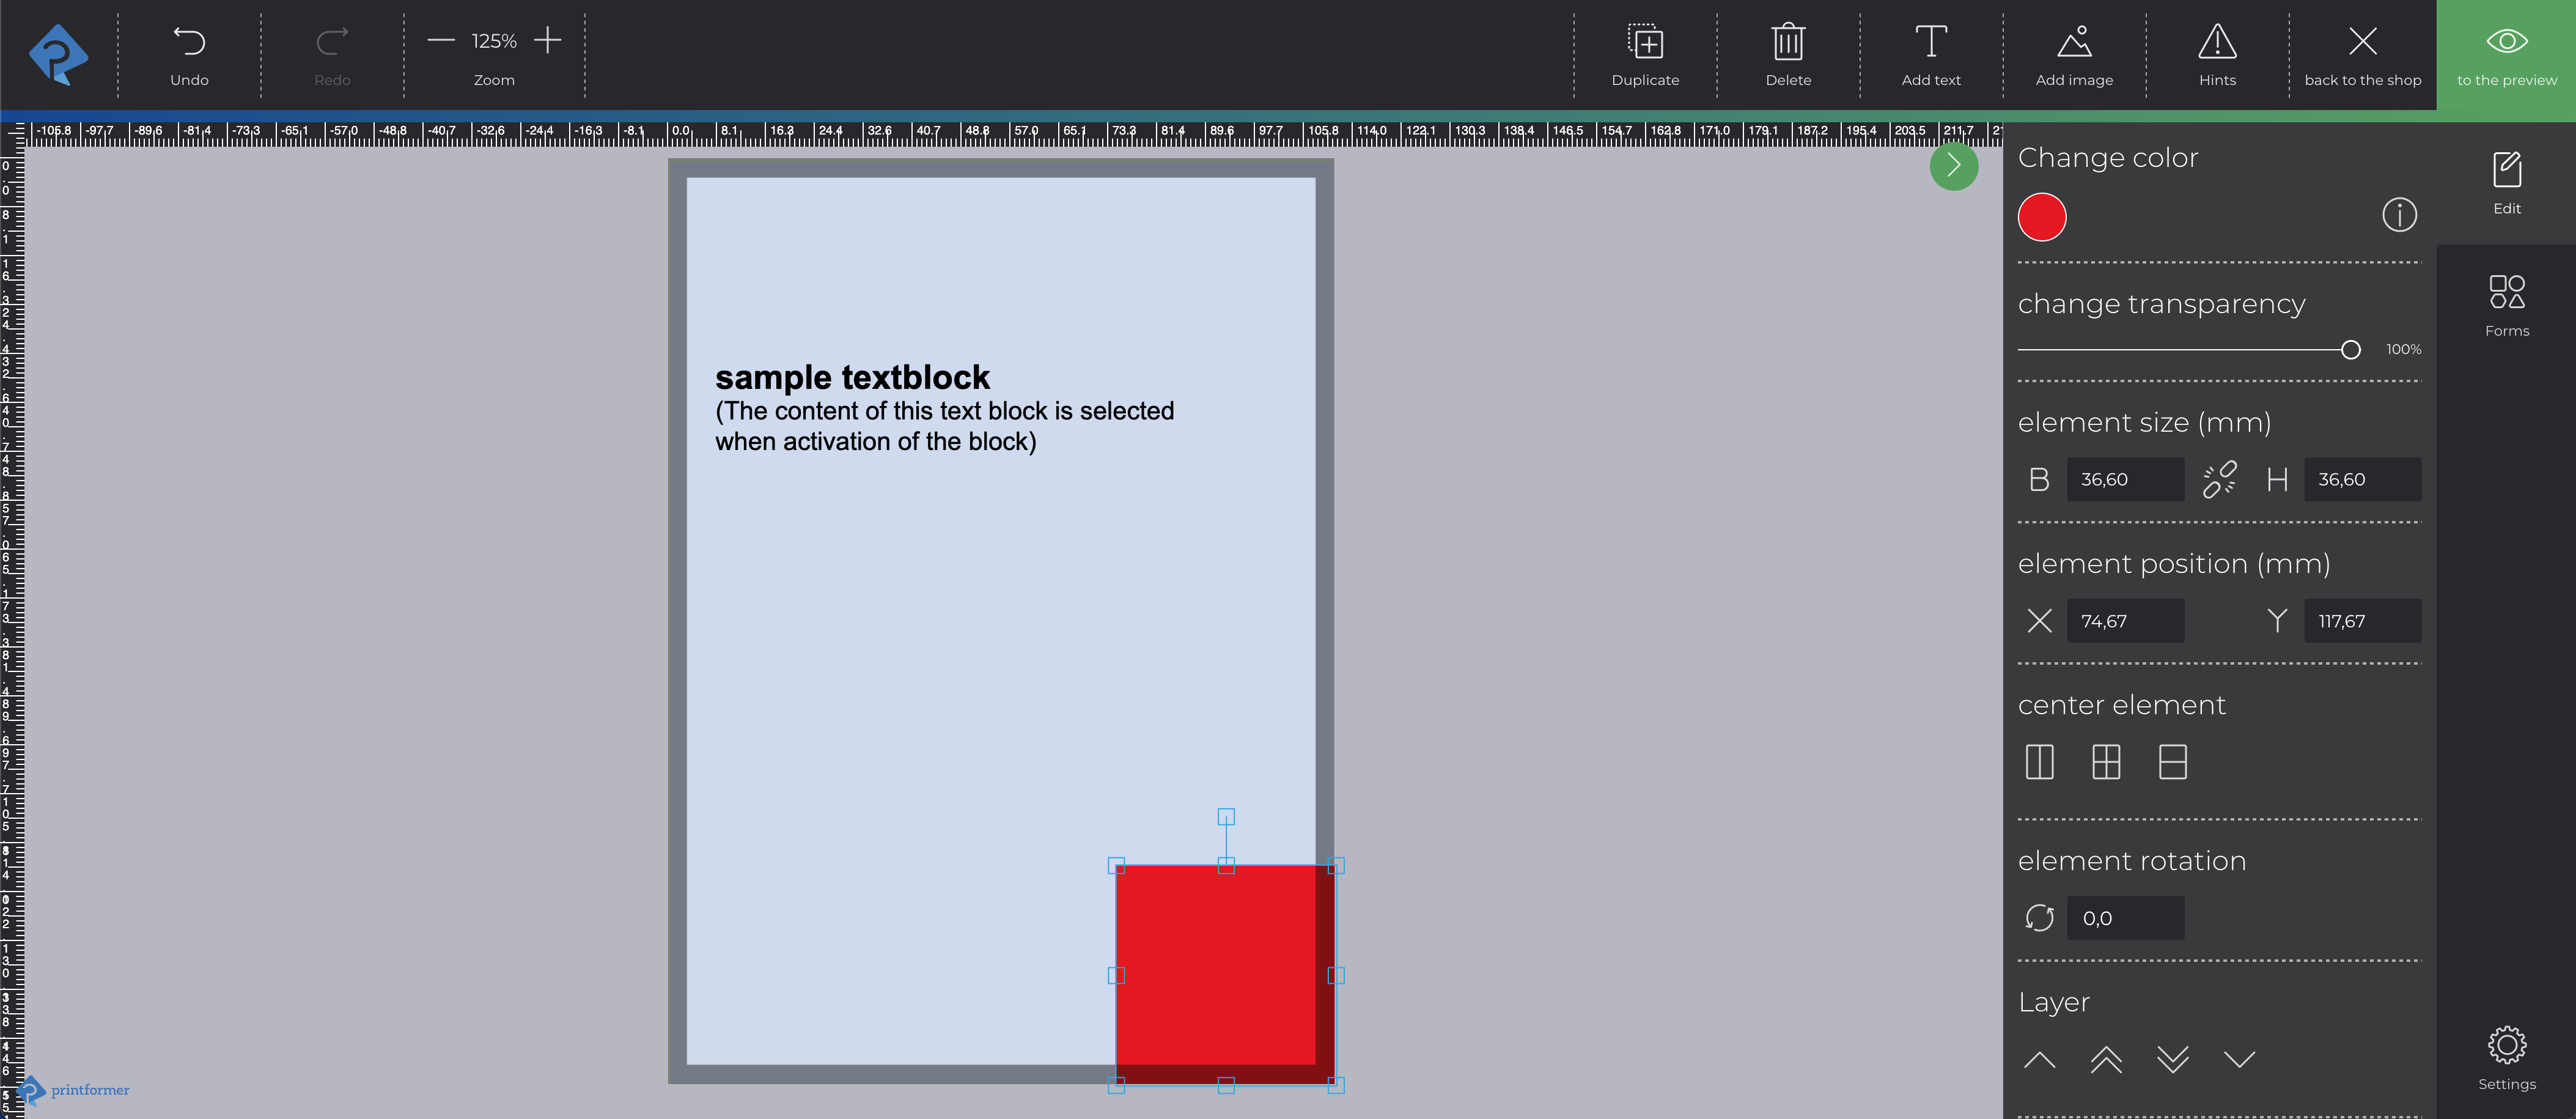This screenshot has height=1119, width=2576.
Task: Click the element width B input field
Action: (2124, 480)
